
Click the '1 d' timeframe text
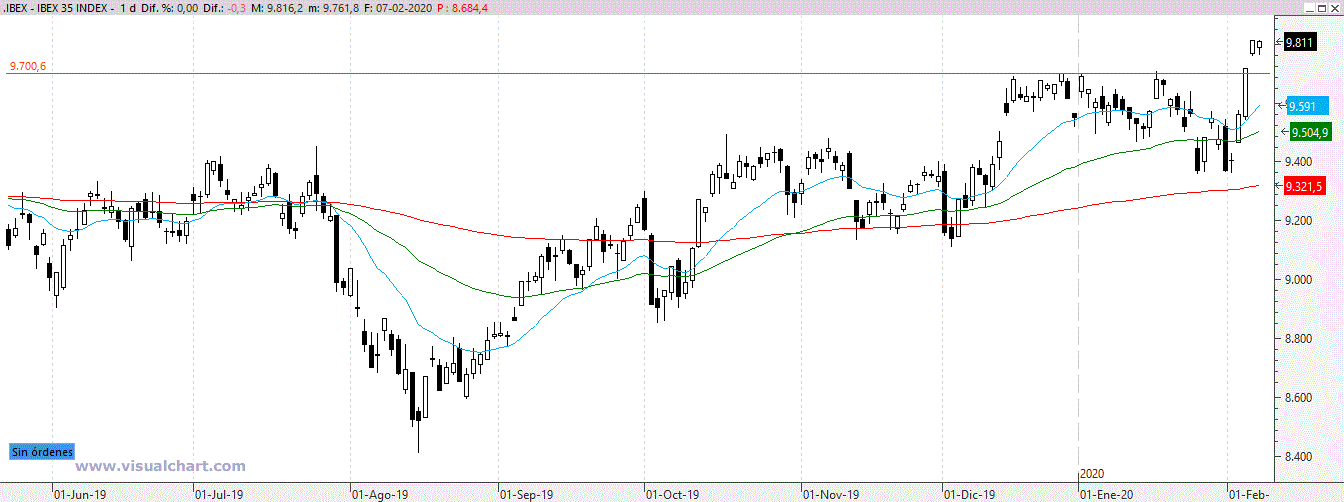tap(127, 8)
